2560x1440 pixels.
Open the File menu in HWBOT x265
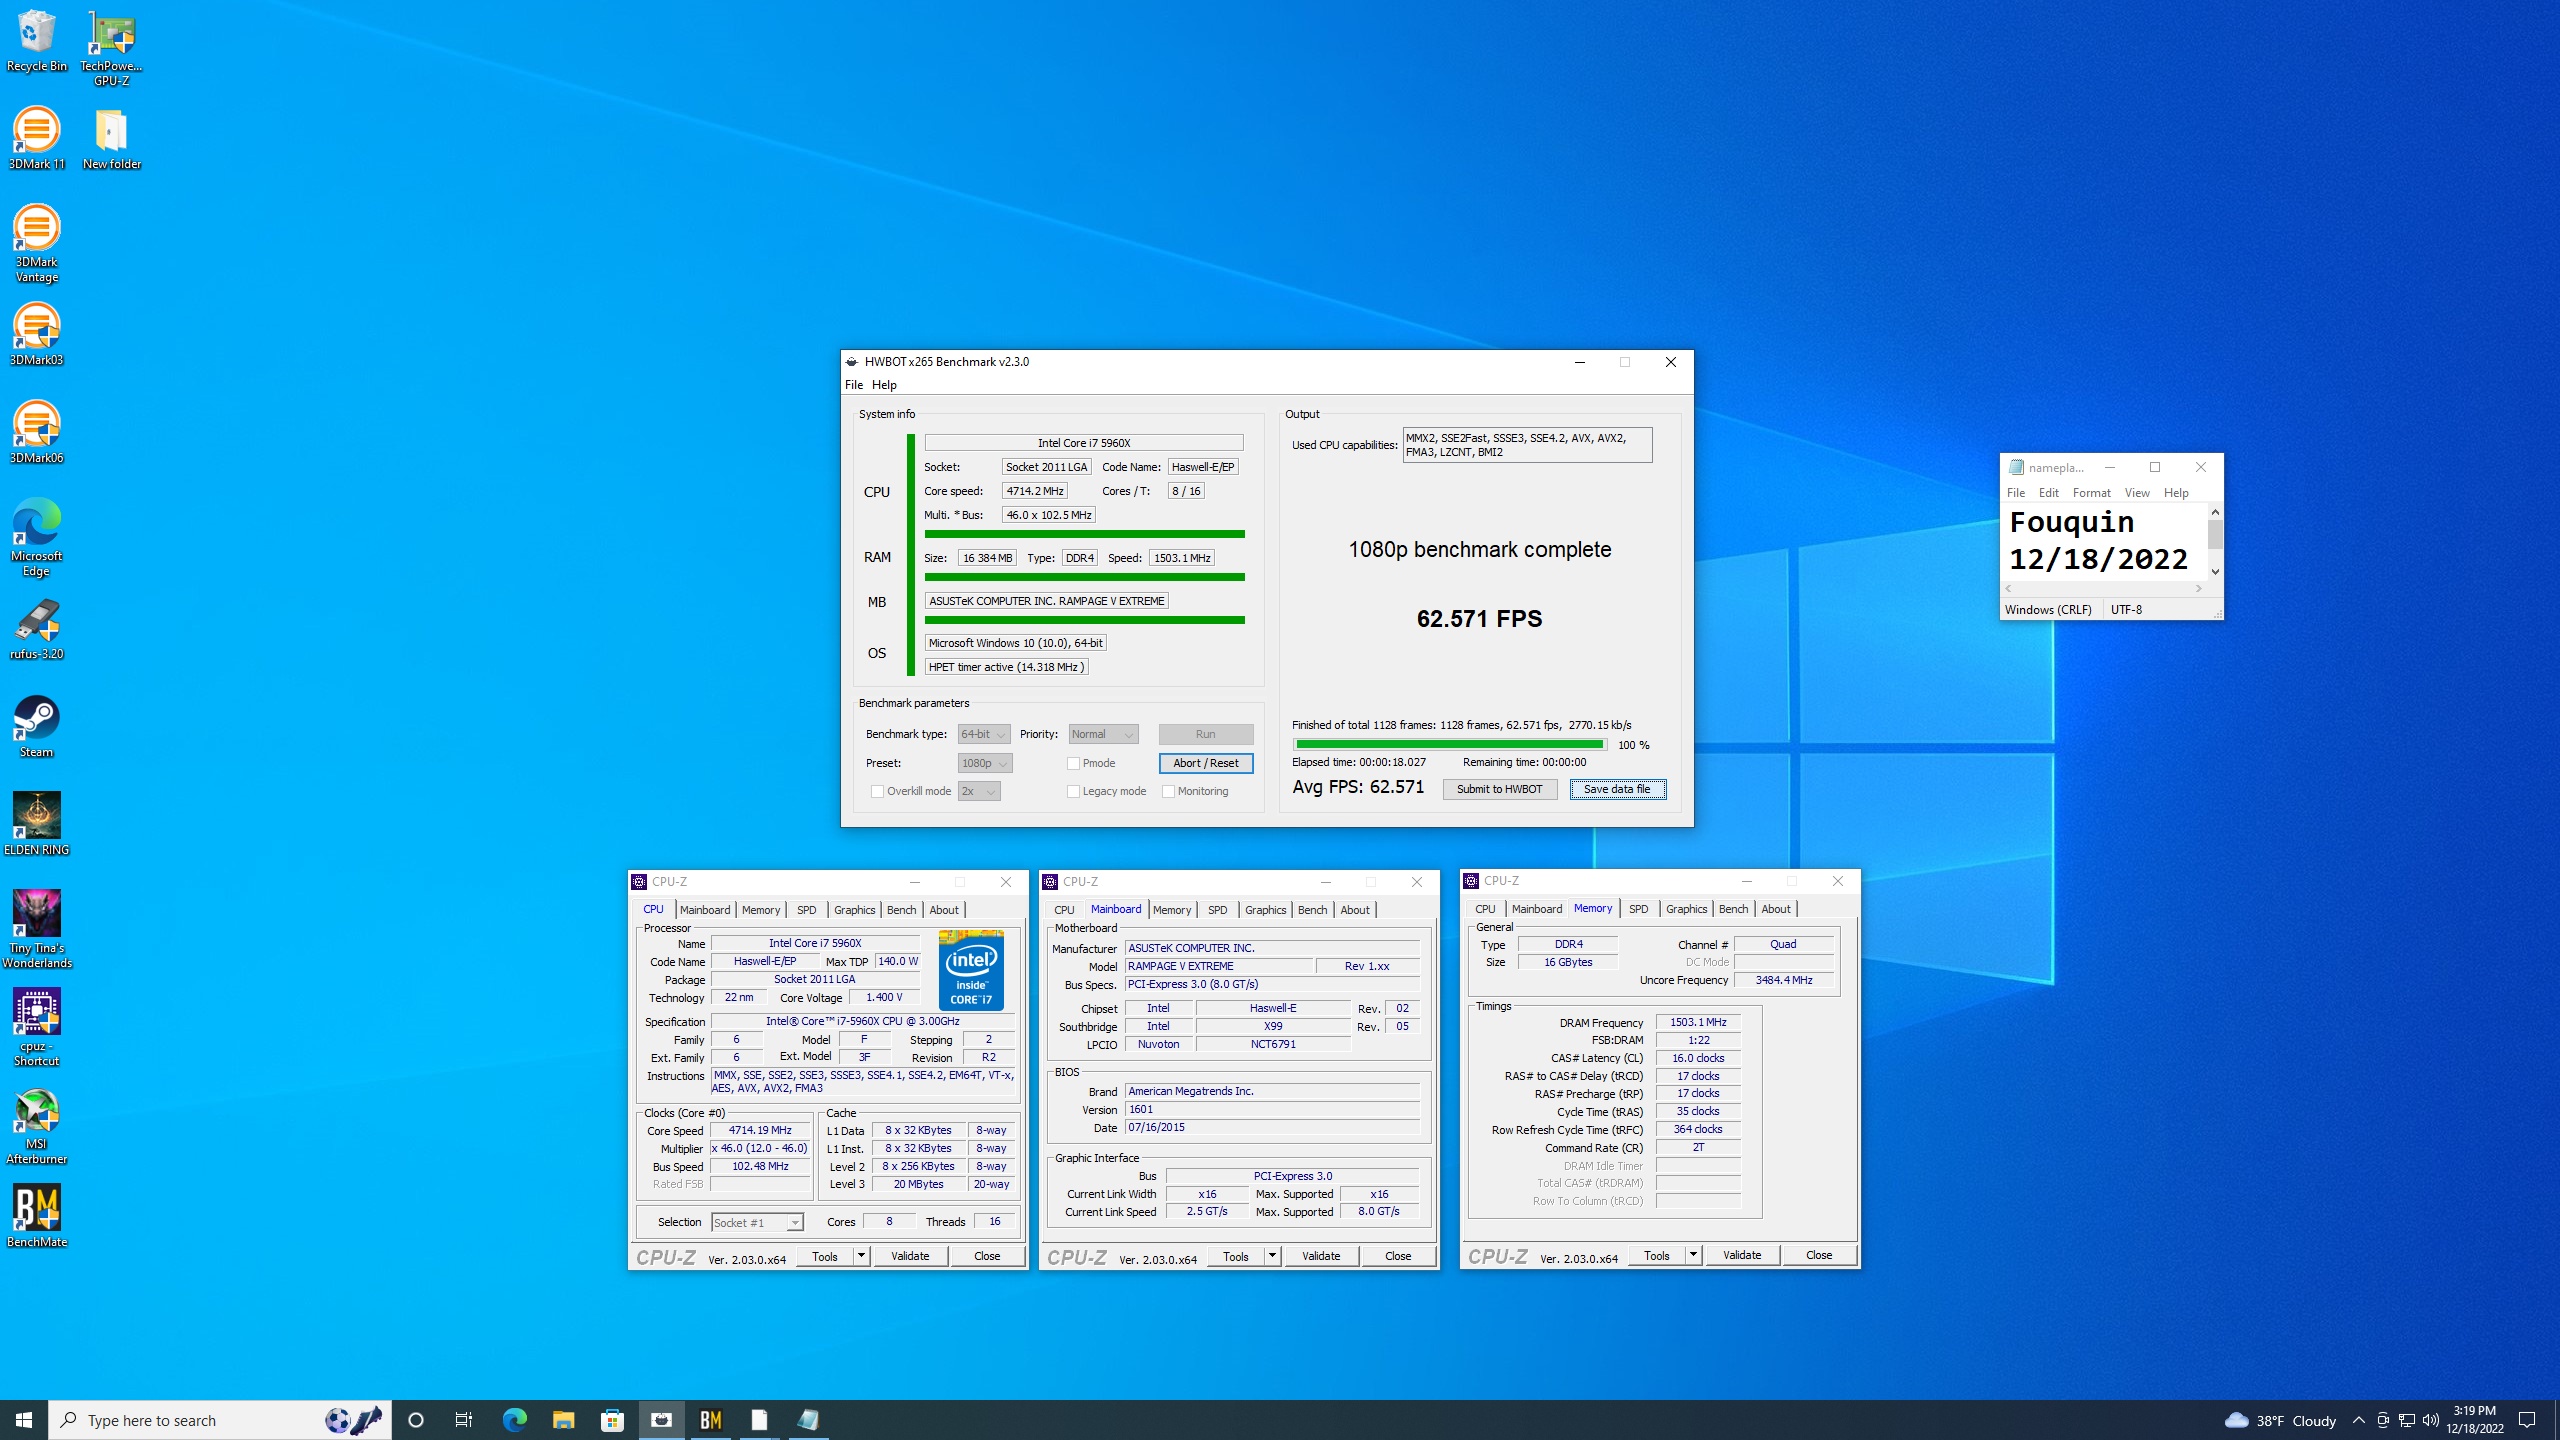point(854,385)
